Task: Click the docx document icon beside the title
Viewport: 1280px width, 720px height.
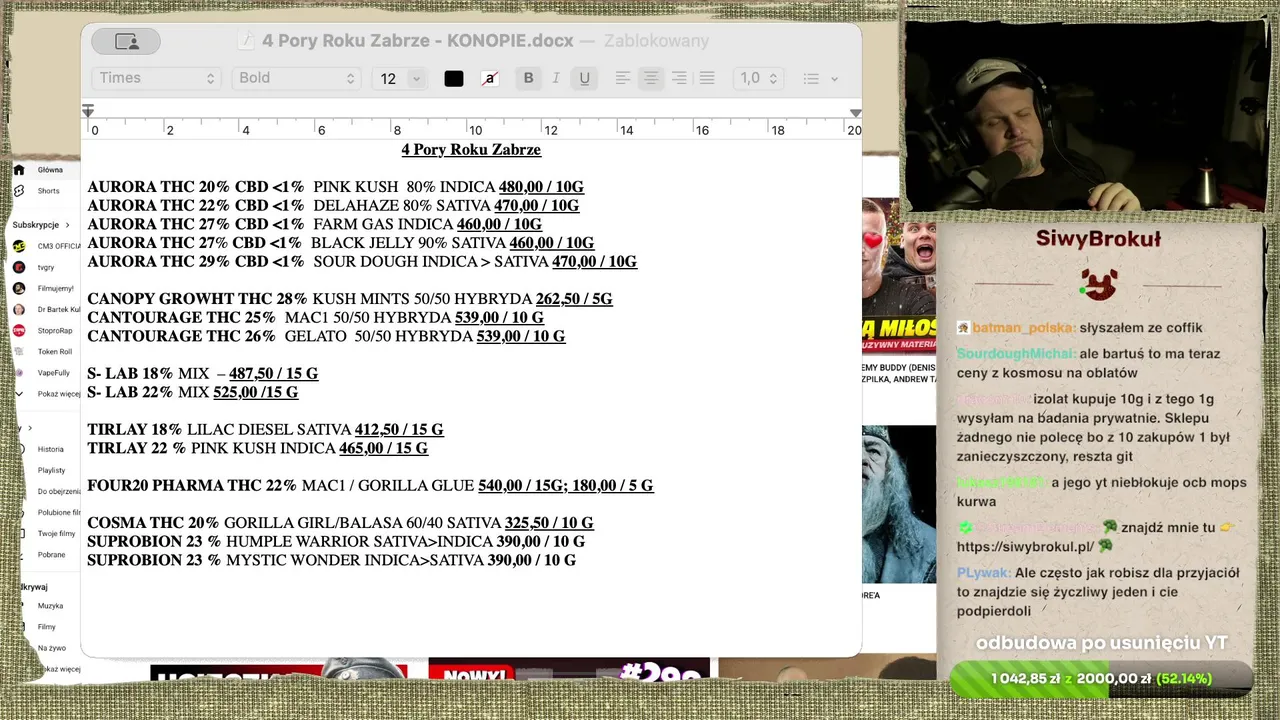Action: 246,41
